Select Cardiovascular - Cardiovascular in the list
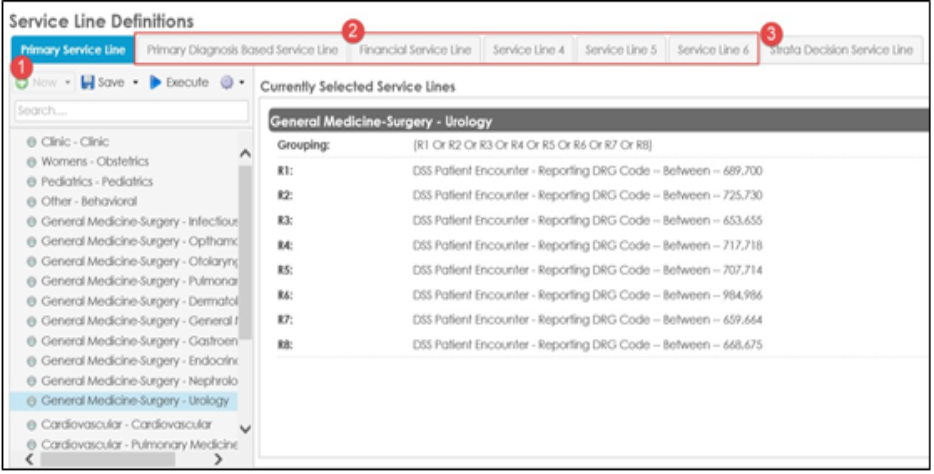The height and width of the screenshot is (474, 934). click(124, 425)
